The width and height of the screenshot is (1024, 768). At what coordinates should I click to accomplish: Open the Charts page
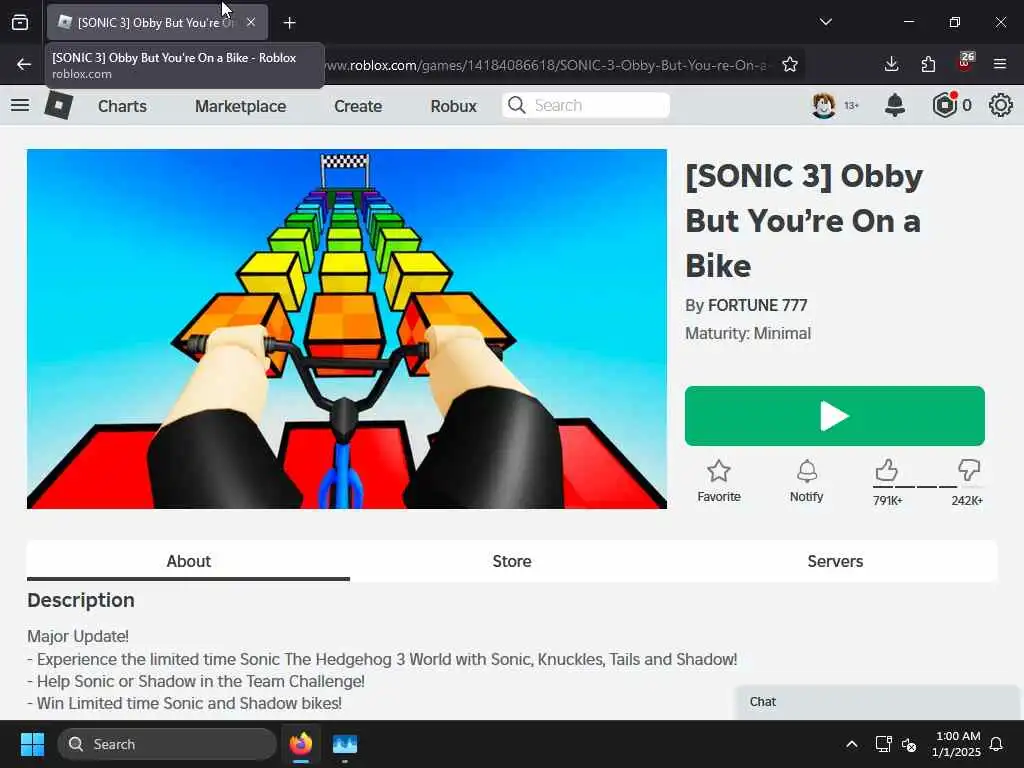[122, 106]
